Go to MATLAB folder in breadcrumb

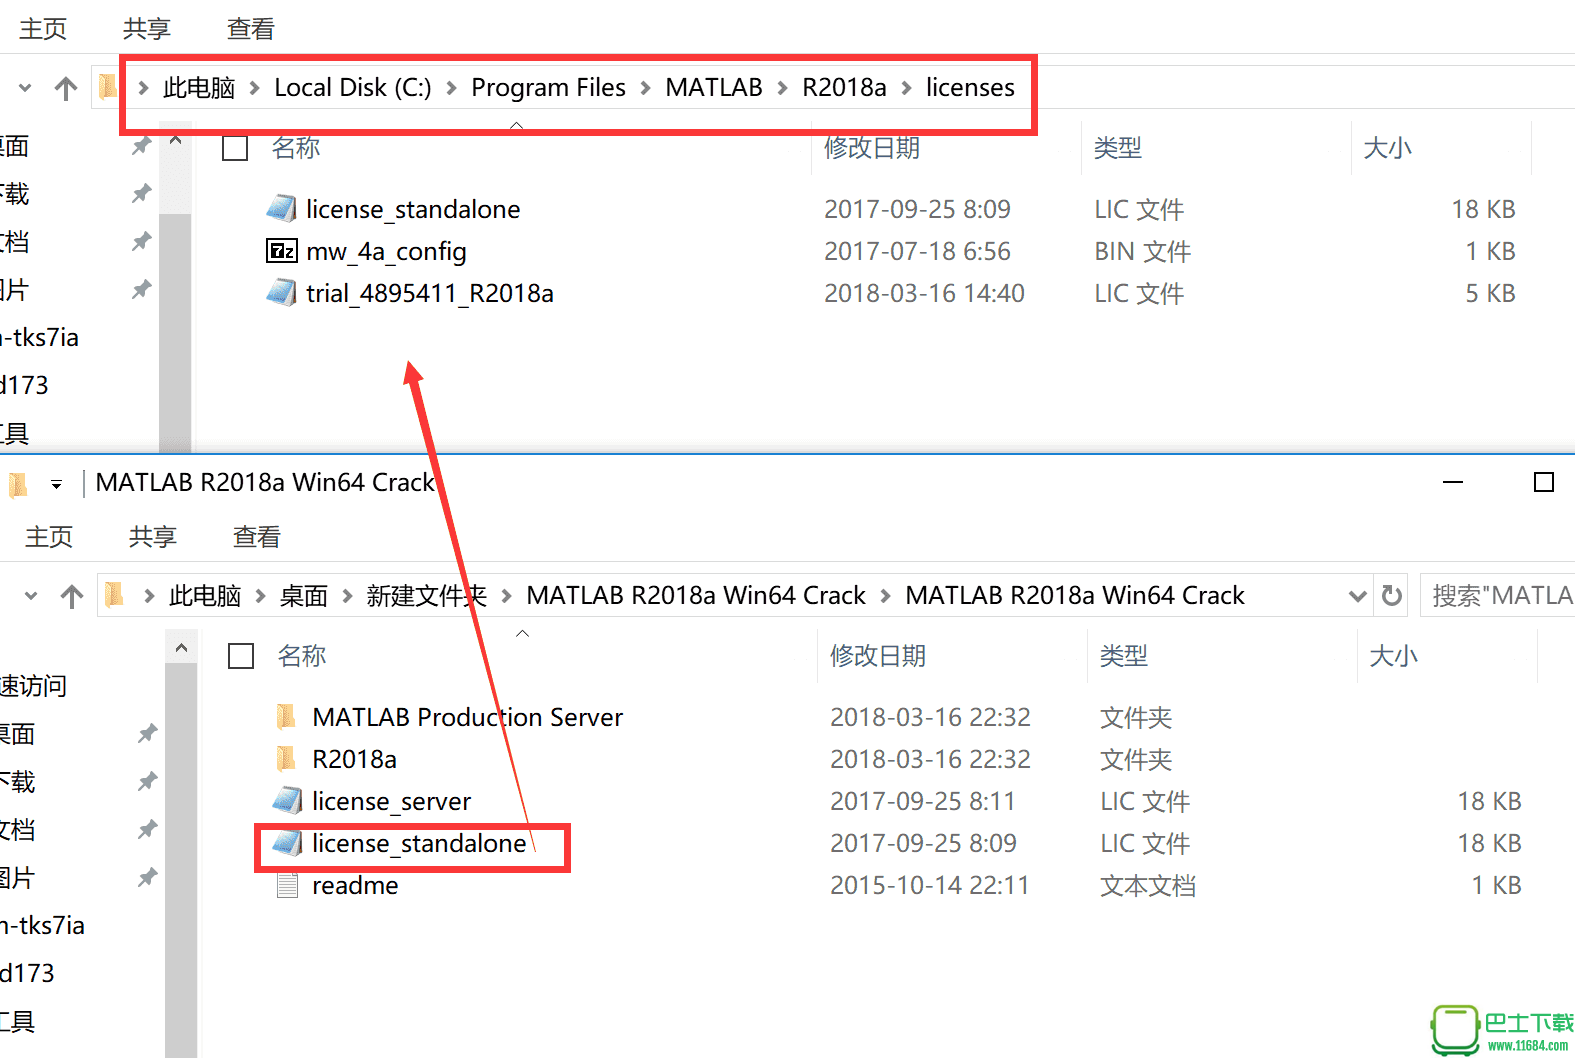coord(714,88)
